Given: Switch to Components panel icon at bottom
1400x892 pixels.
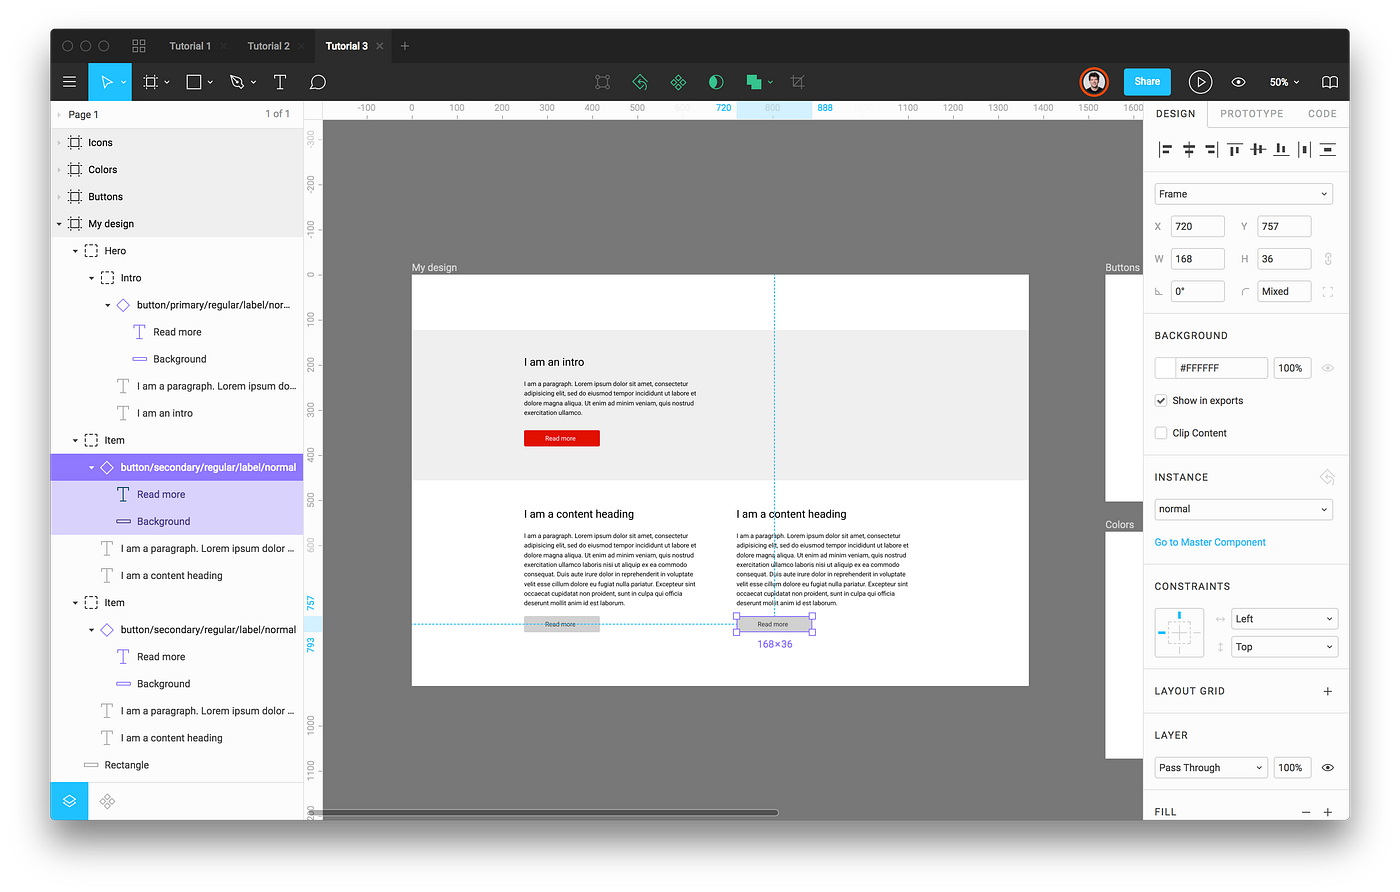Looking at the screenshot, I should tap(107, 801).
